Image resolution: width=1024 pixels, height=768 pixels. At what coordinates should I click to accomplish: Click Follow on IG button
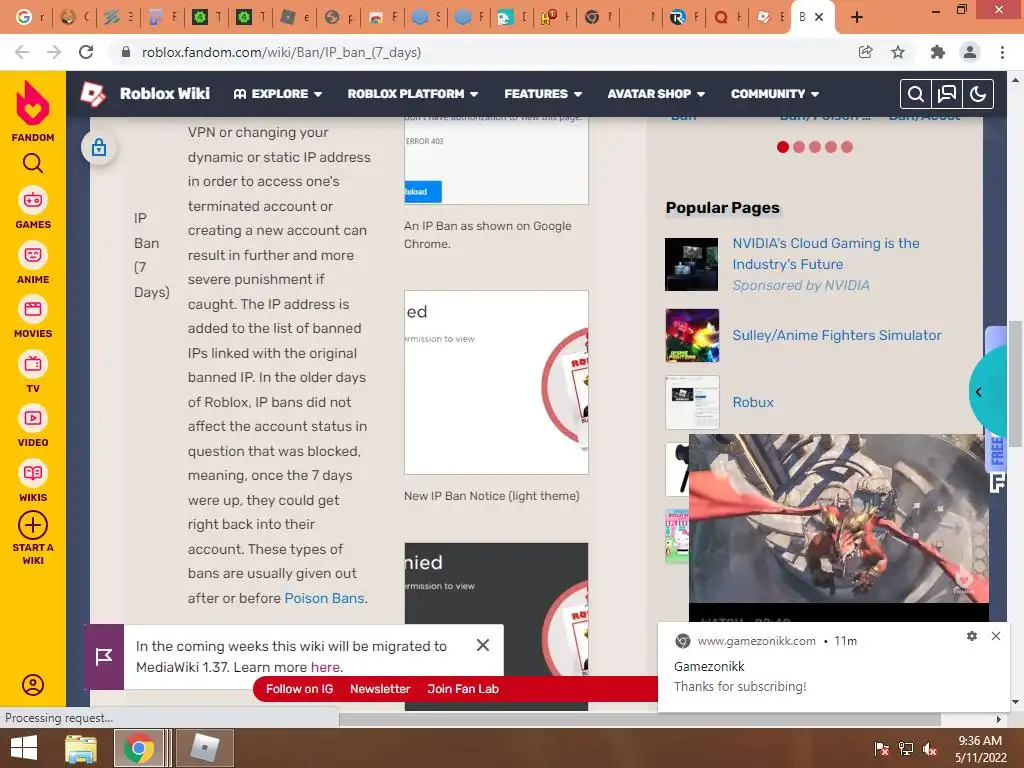tap(299, 689)
